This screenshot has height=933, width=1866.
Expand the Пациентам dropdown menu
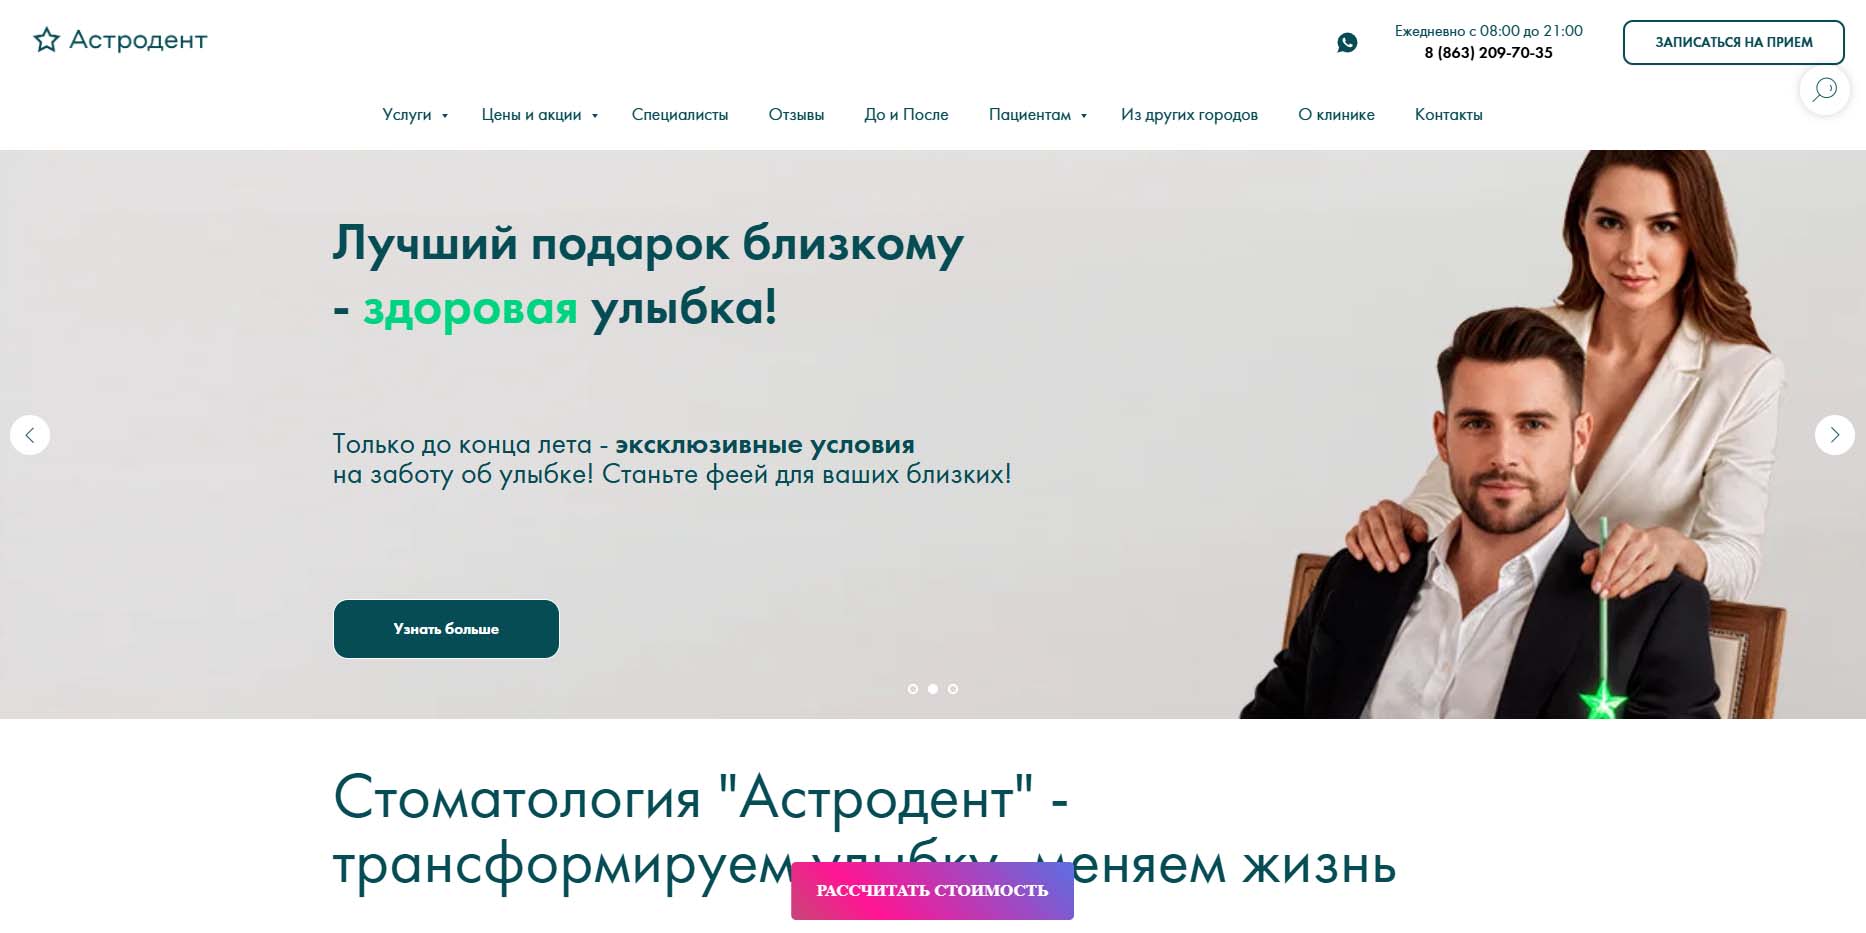pyautogui.click(x=1038, y=115)
